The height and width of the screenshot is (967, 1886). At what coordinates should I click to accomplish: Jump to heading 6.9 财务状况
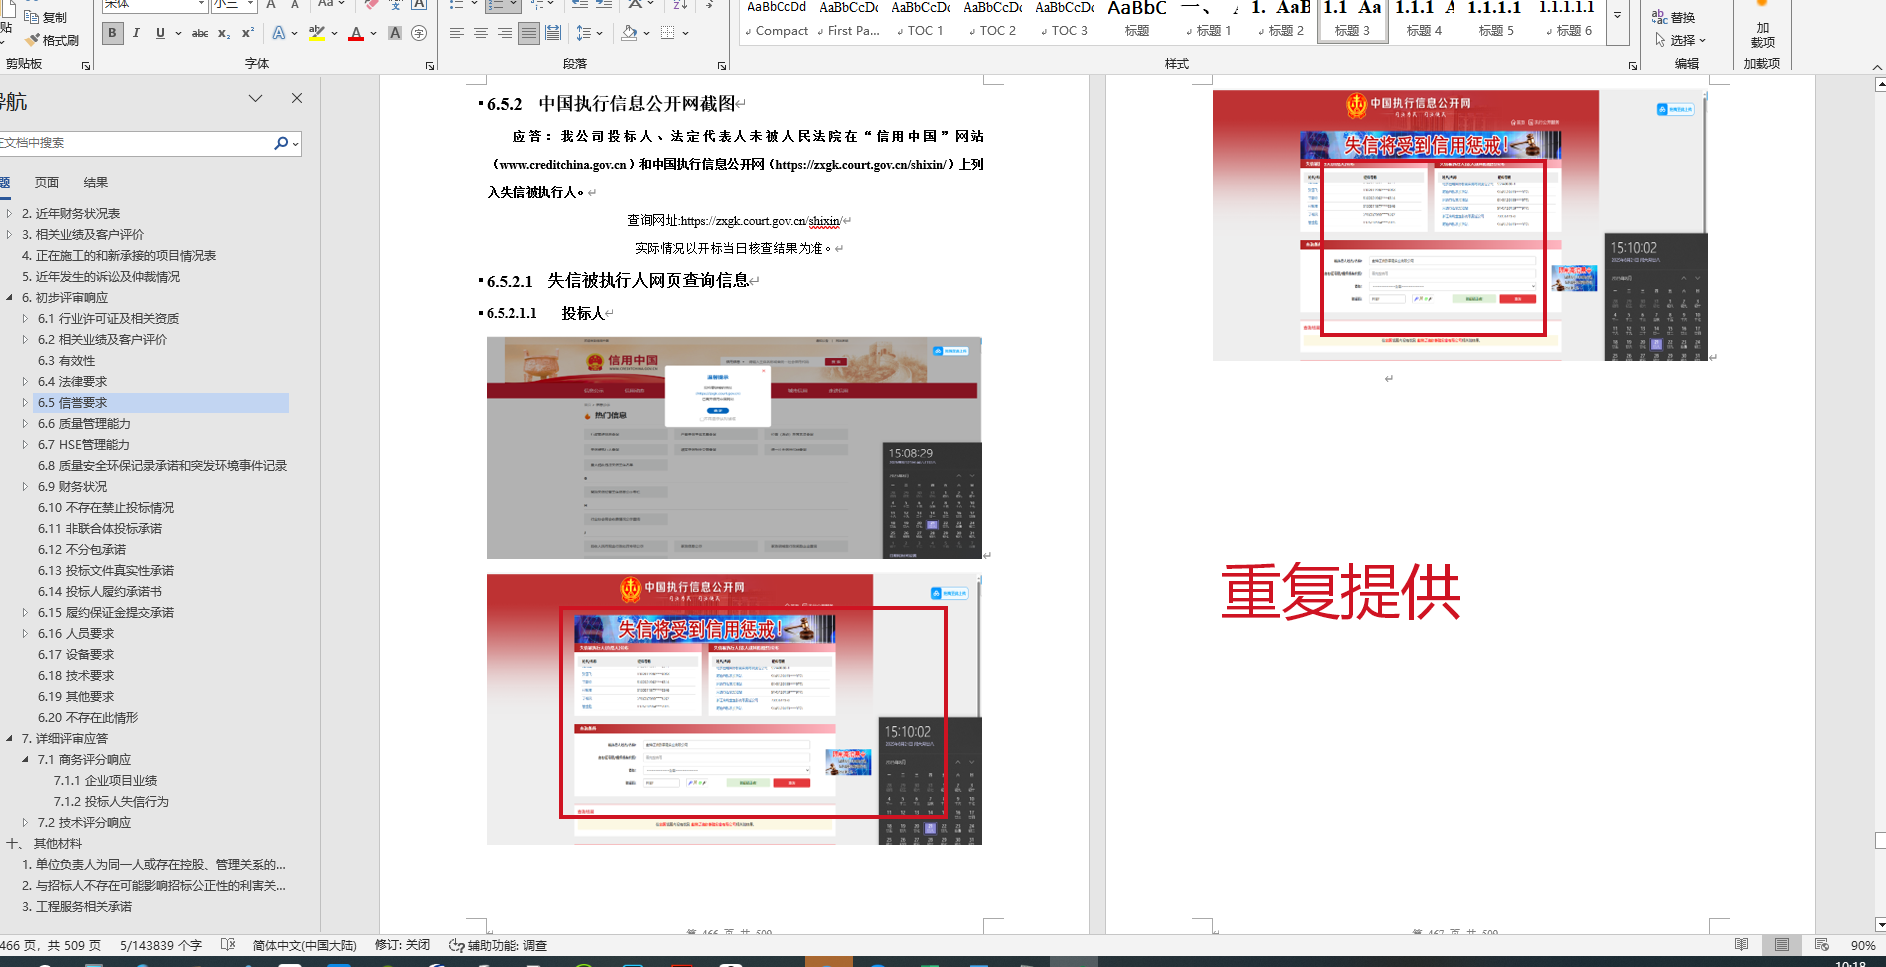(72, 487)
